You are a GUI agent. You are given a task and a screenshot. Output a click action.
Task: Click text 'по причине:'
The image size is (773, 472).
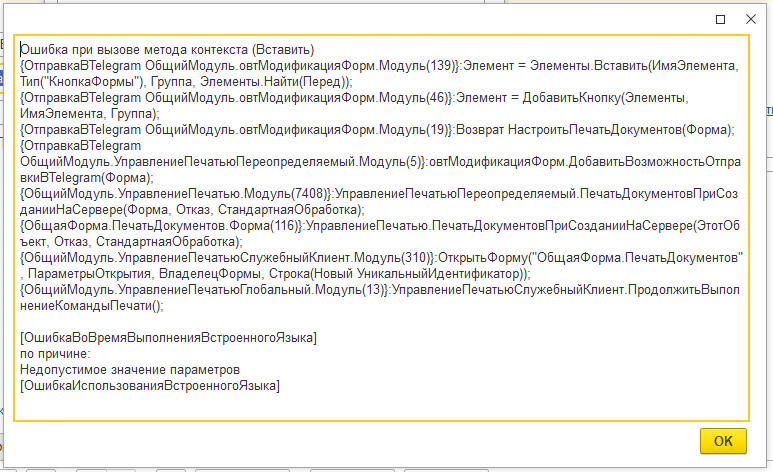[x=55, y=354]
